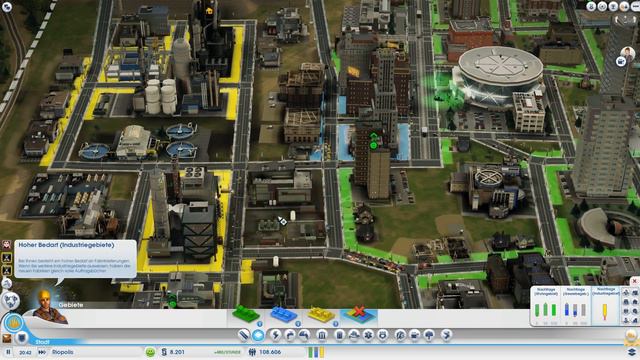Viewport: 640px width, 360px height.
Task: Click the Hoher Bedarf (Industriegebiete) speech bubble
Action: click(x=76, y=260)
